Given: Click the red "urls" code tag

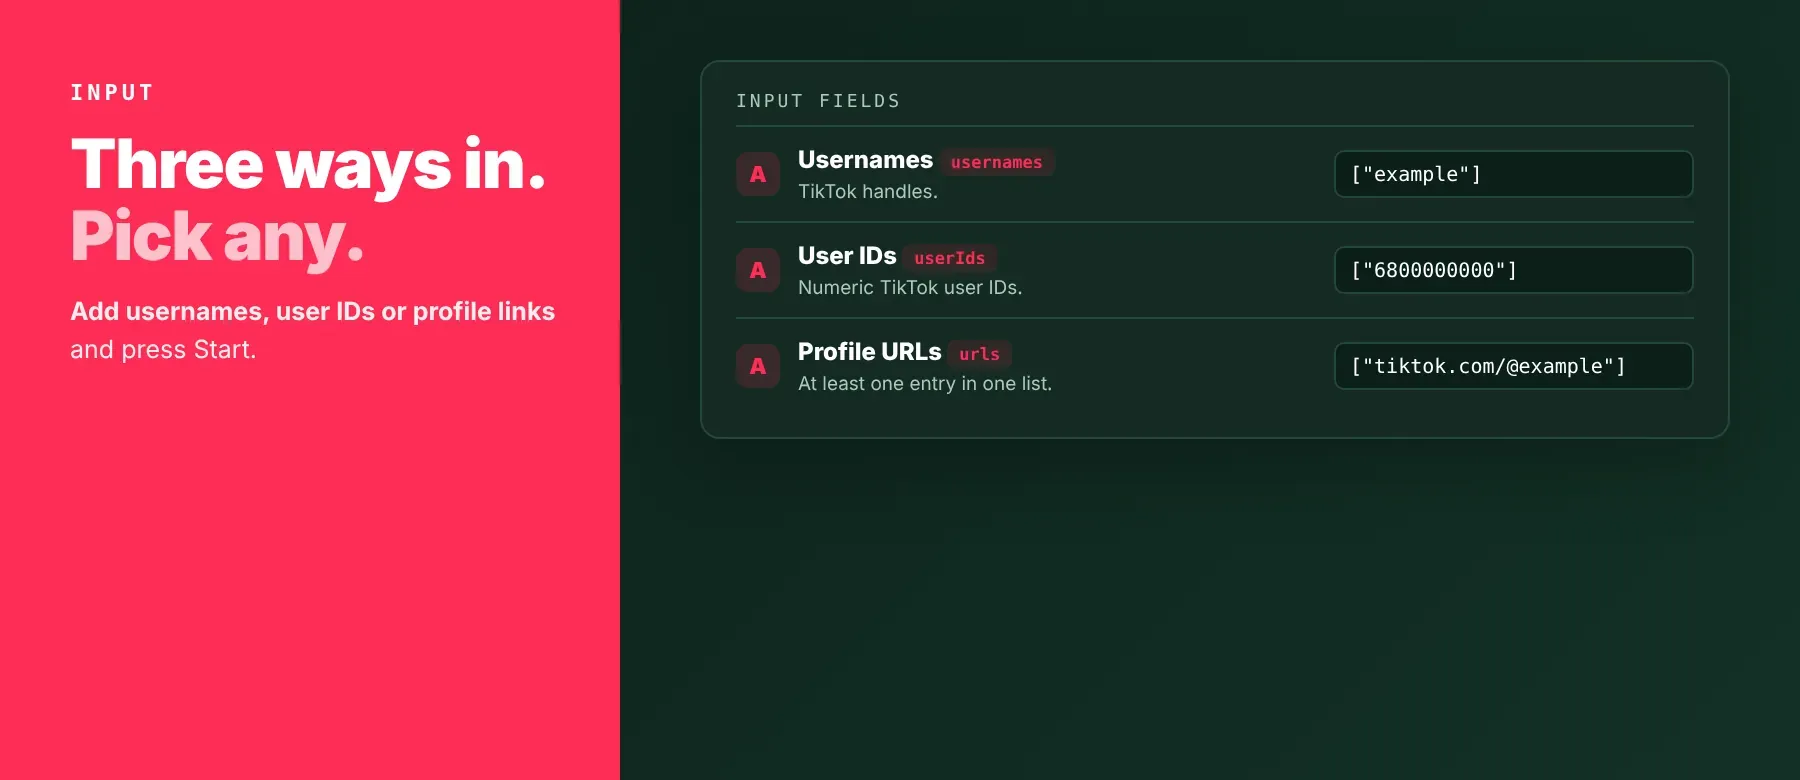Looking at the screenshot, I should [980, 354].
